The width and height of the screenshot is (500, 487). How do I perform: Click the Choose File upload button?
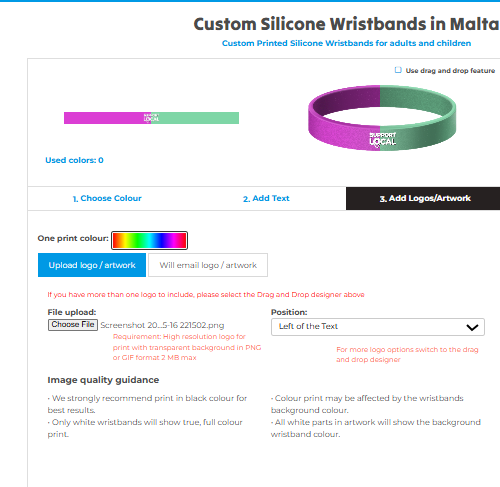pos(73,325)
